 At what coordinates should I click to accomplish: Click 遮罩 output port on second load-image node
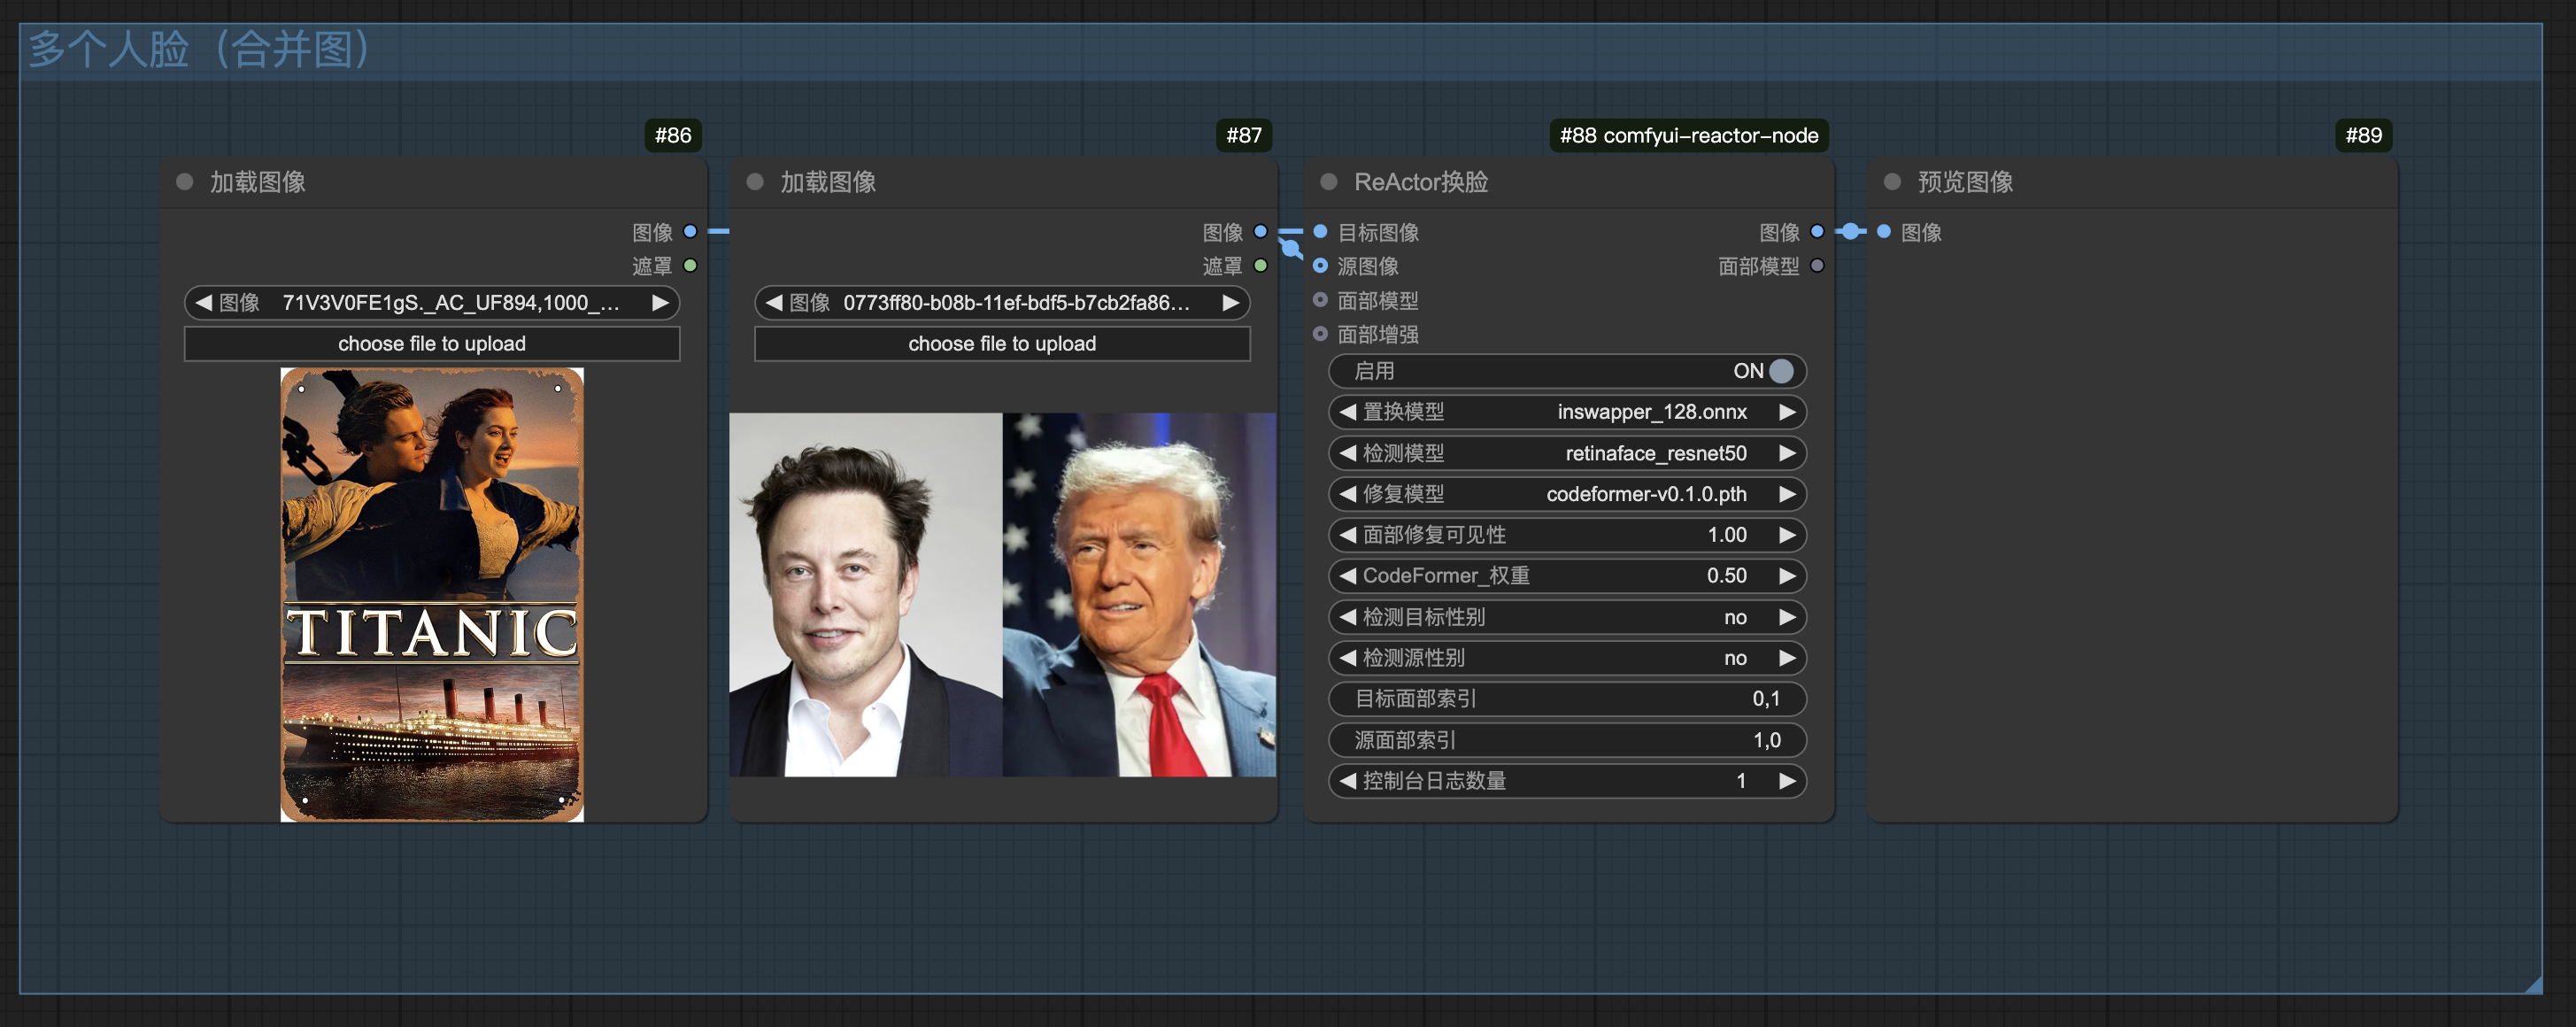tap(1260, 266)
